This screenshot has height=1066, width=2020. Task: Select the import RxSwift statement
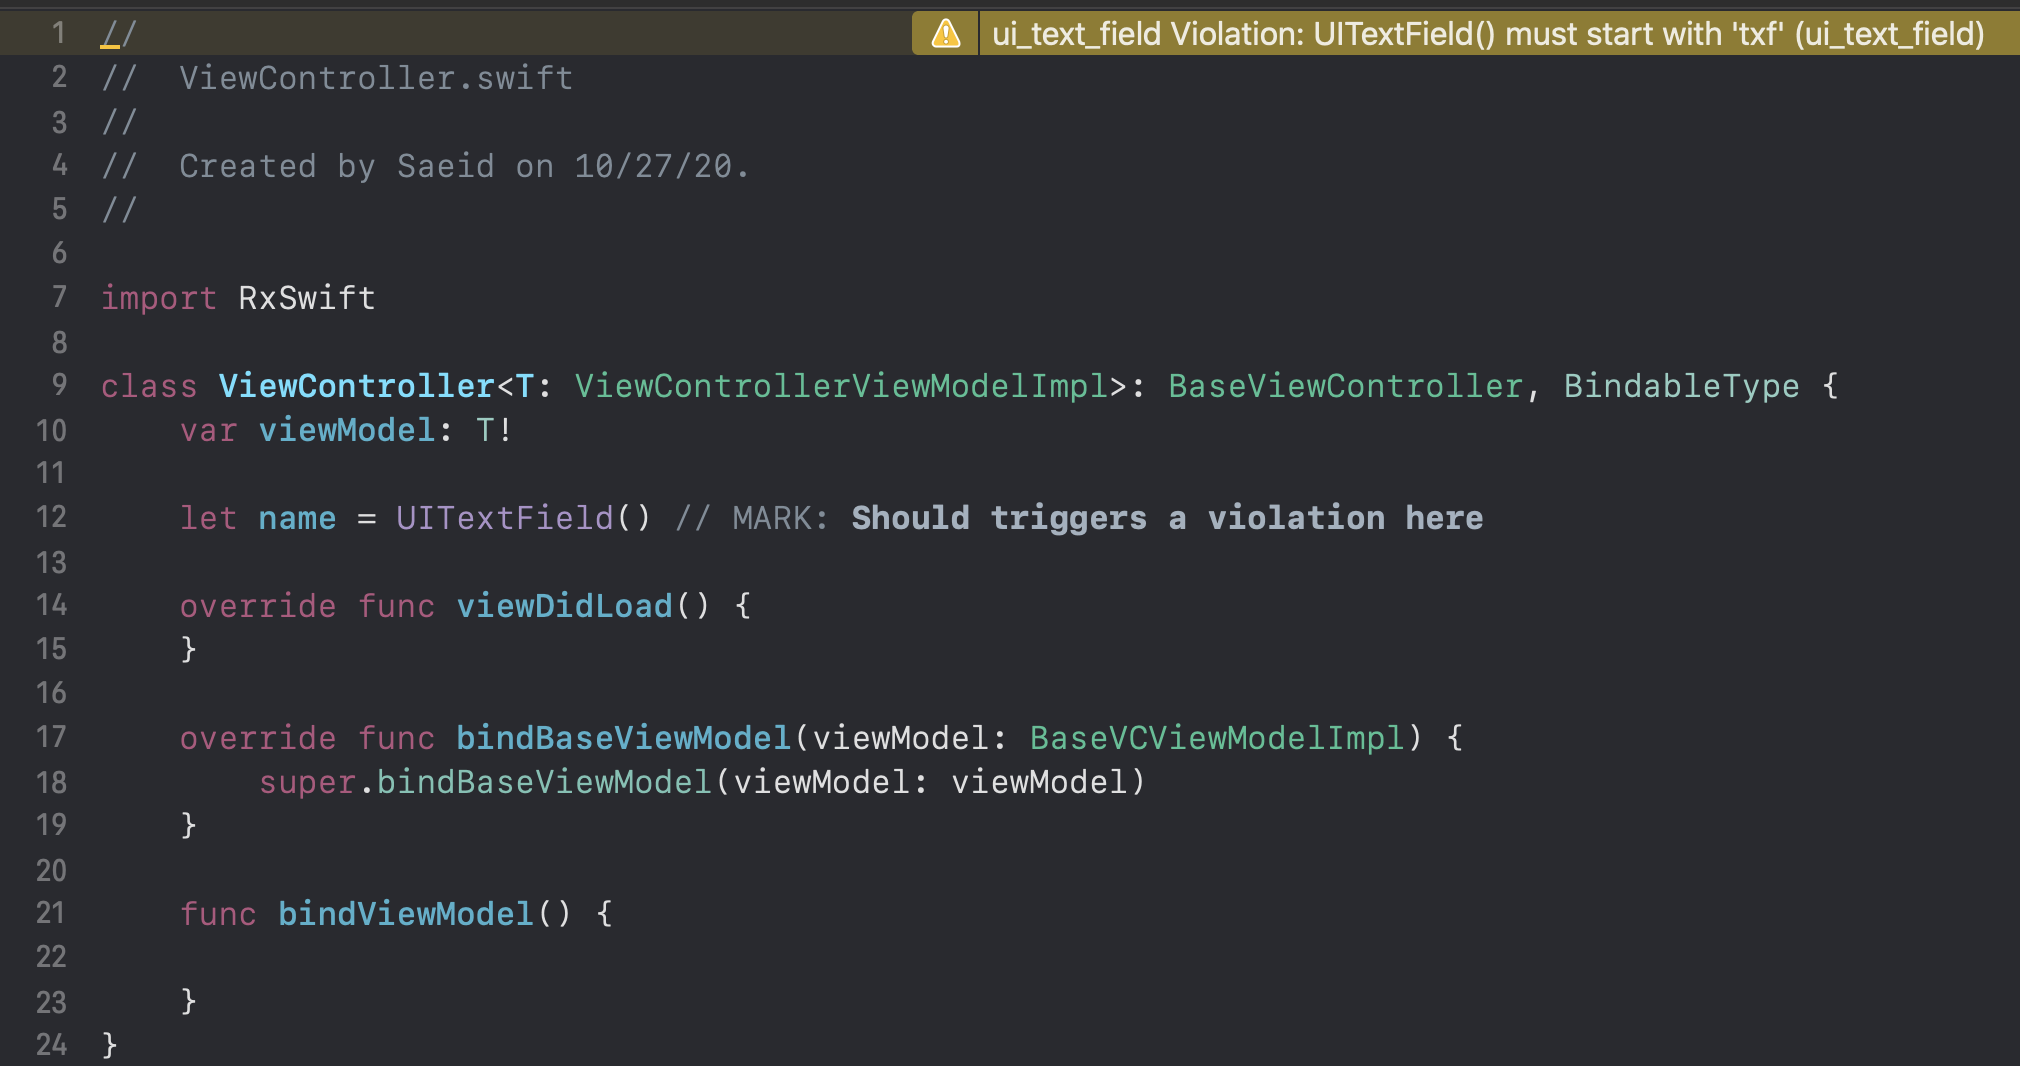[x=237, y=297]
